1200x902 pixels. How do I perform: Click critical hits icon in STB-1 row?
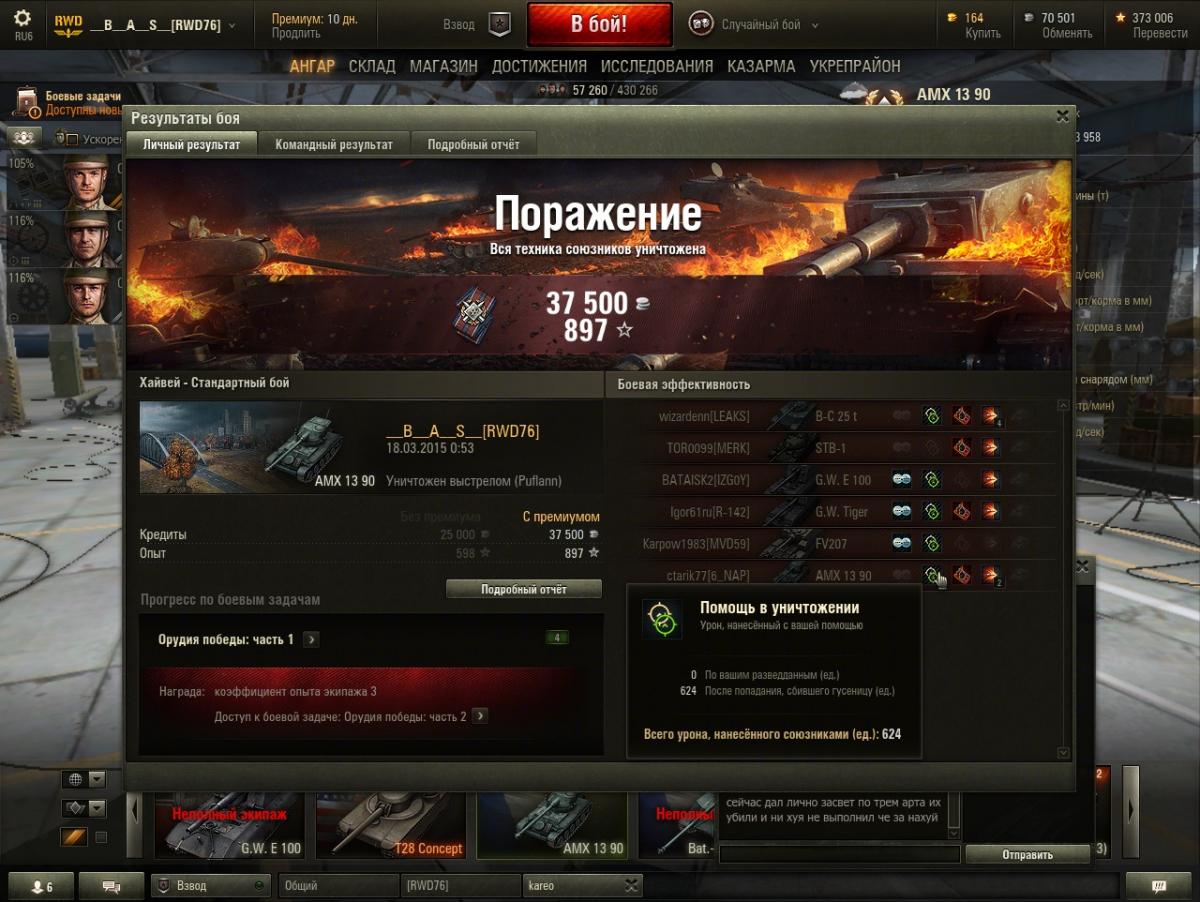(961, 448)
